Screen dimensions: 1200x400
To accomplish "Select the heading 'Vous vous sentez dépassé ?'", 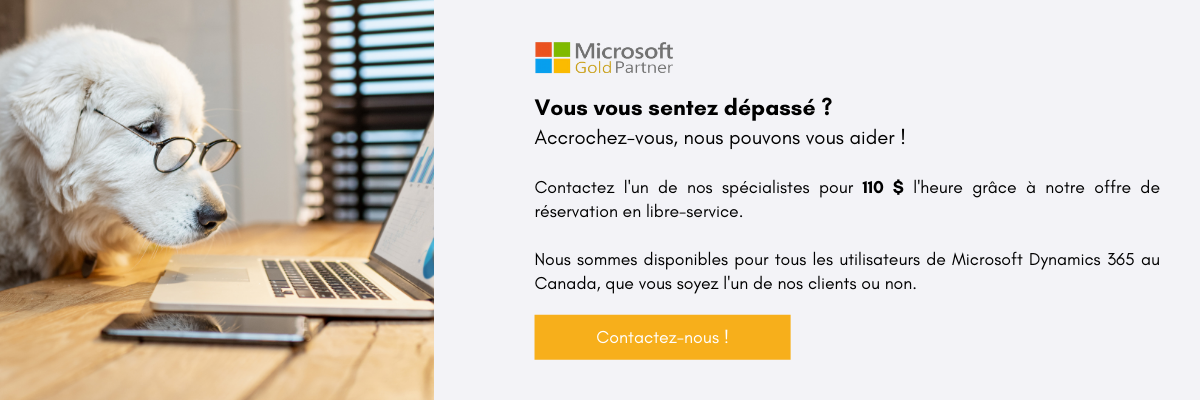I will (684, 108).
